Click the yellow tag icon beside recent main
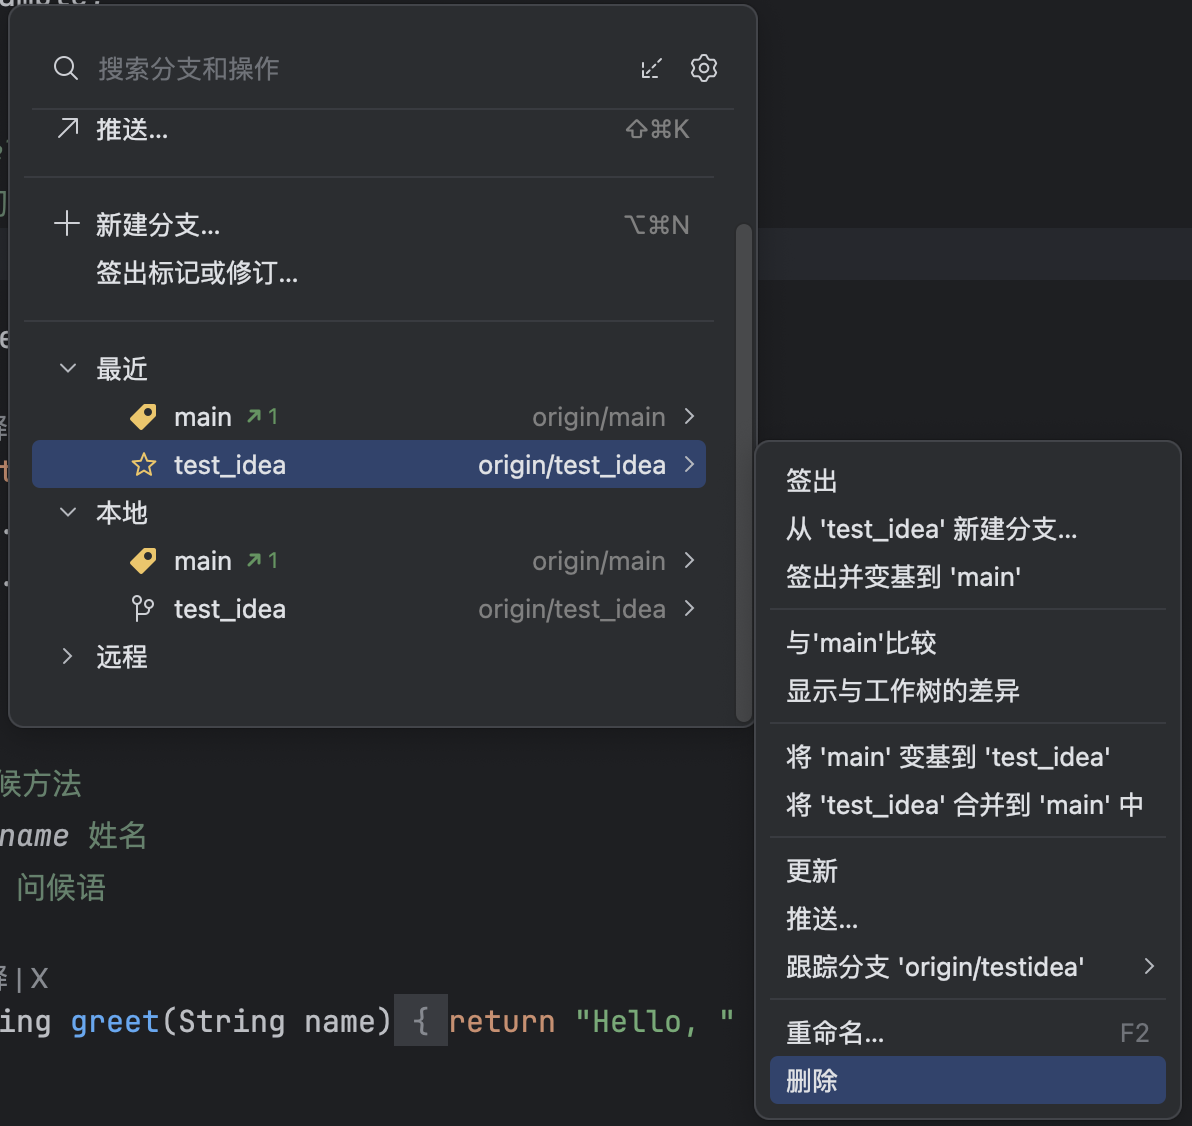This screenshot has height=1126, width=1192. 142,416
